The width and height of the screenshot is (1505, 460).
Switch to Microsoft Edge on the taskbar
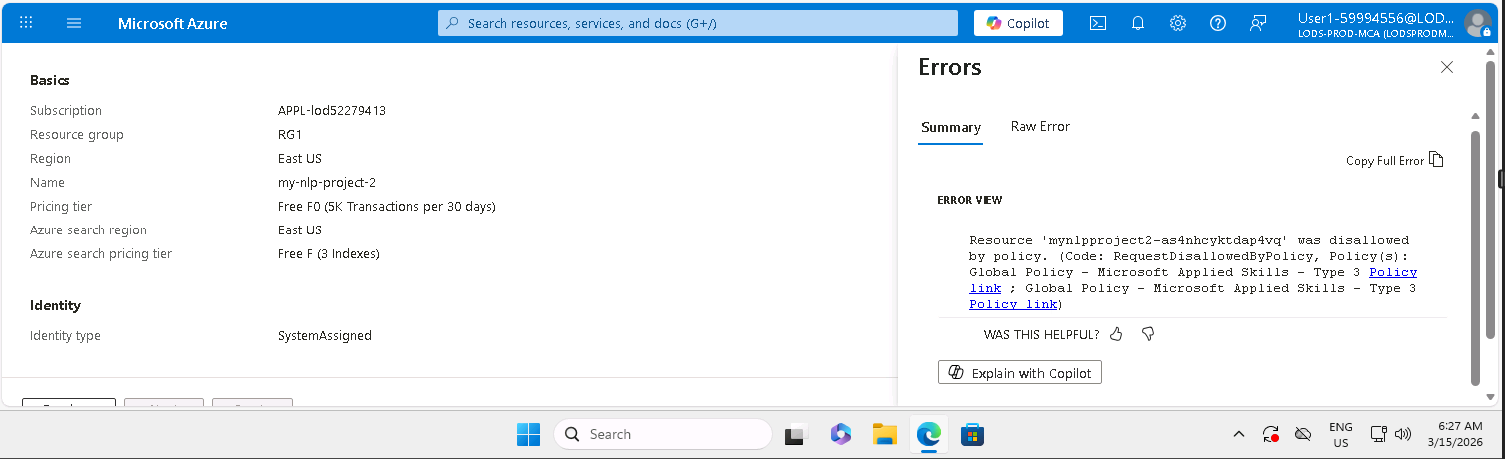(x=929, y=434)
